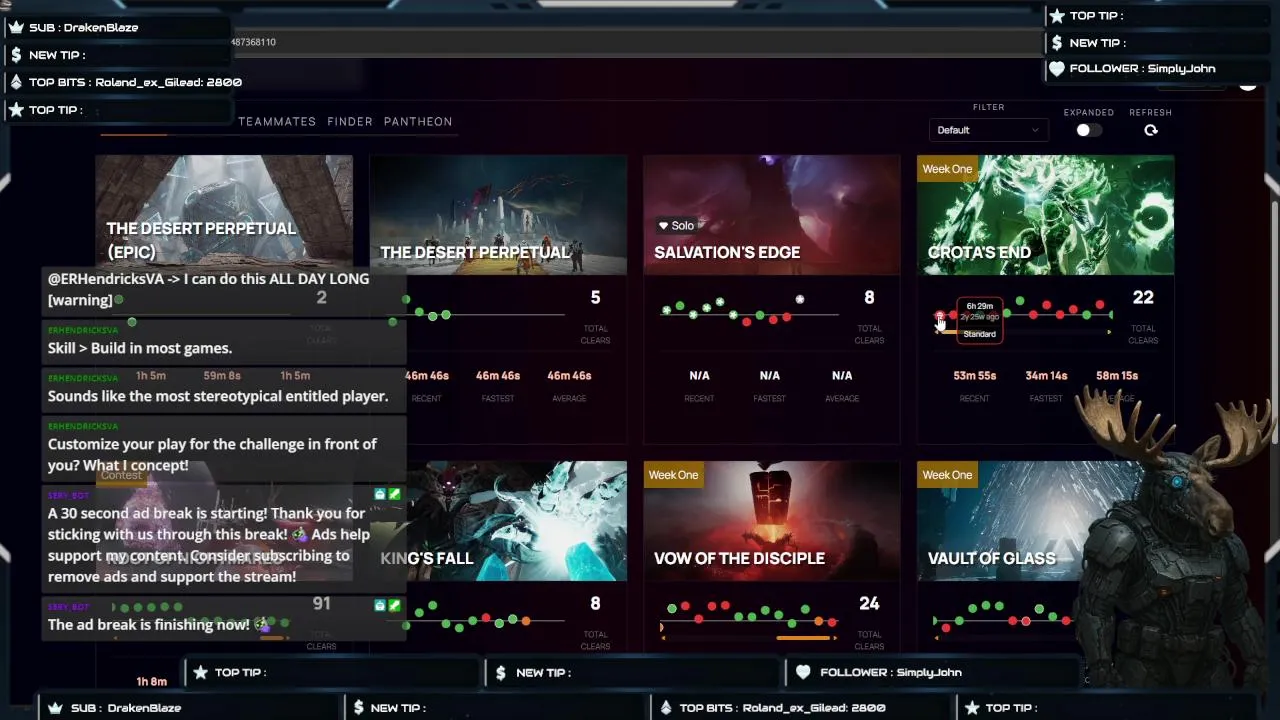The image size is (1280, 720).
Task: Switch to the Teammates tab
Action: (x=277, y=121)
